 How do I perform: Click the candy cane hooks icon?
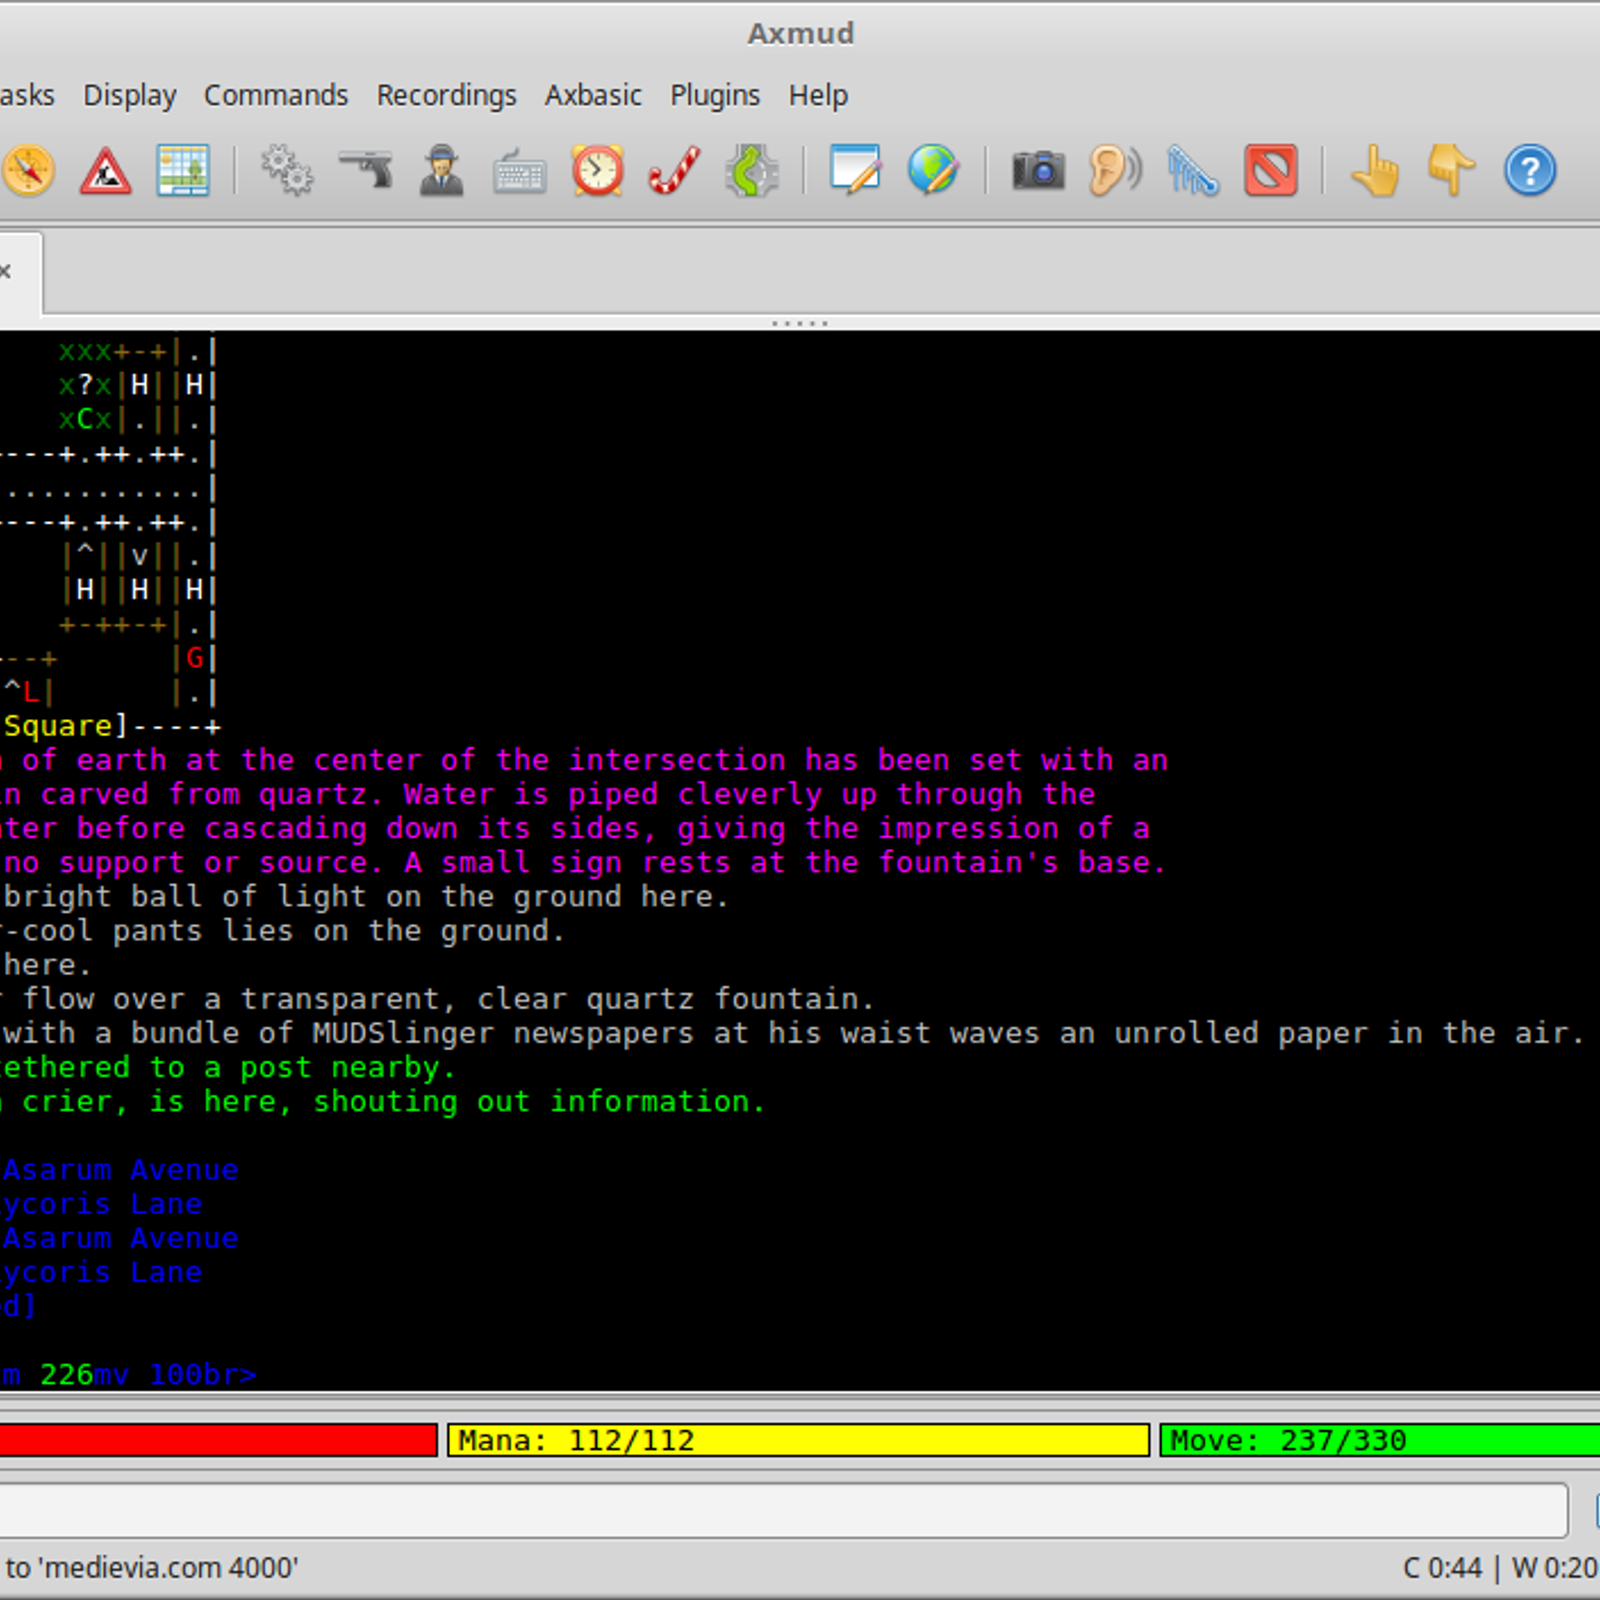tap(675, 171)
